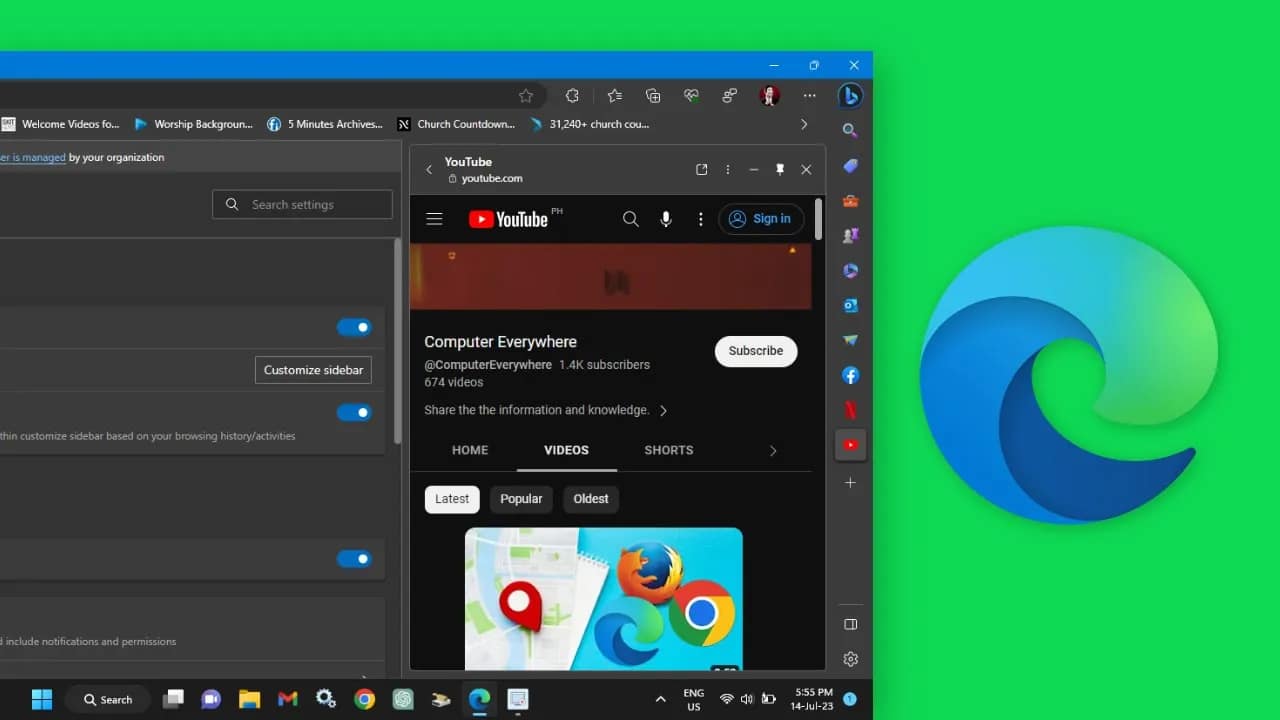Open Facebook from the Edge sidebar
1280x720 pixels.
point(850,375)
